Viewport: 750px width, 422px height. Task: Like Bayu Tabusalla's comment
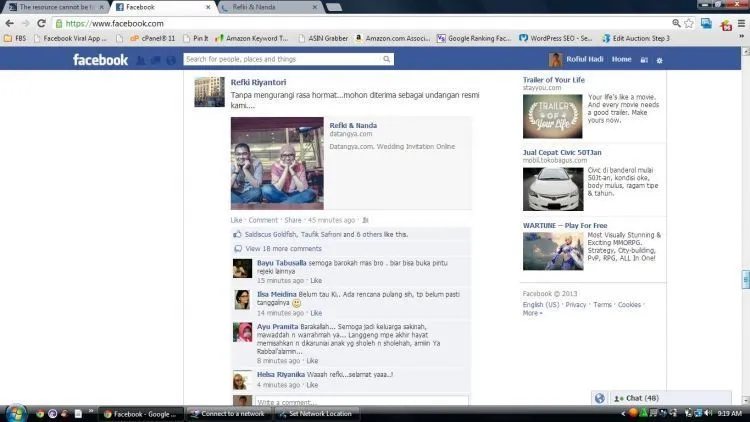pos(316,280)
